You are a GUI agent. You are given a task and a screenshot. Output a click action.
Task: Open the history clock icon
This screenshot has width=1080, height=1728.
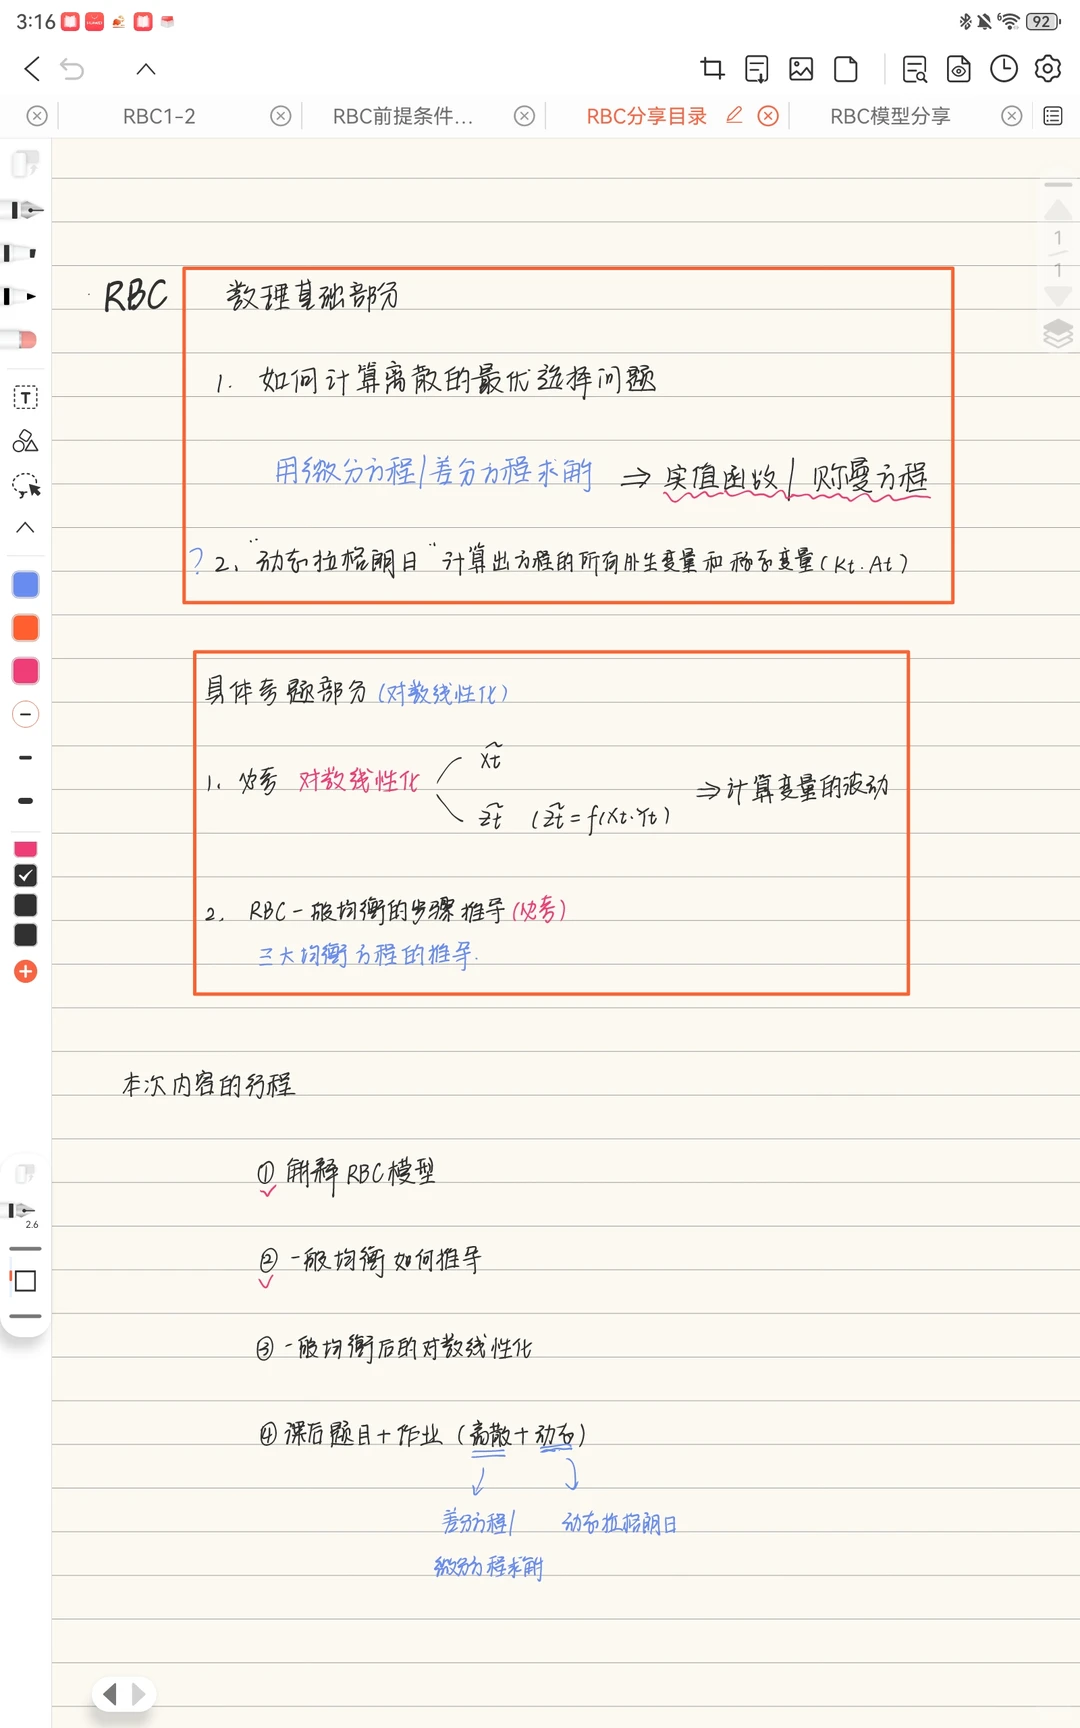click(1003, 69)
